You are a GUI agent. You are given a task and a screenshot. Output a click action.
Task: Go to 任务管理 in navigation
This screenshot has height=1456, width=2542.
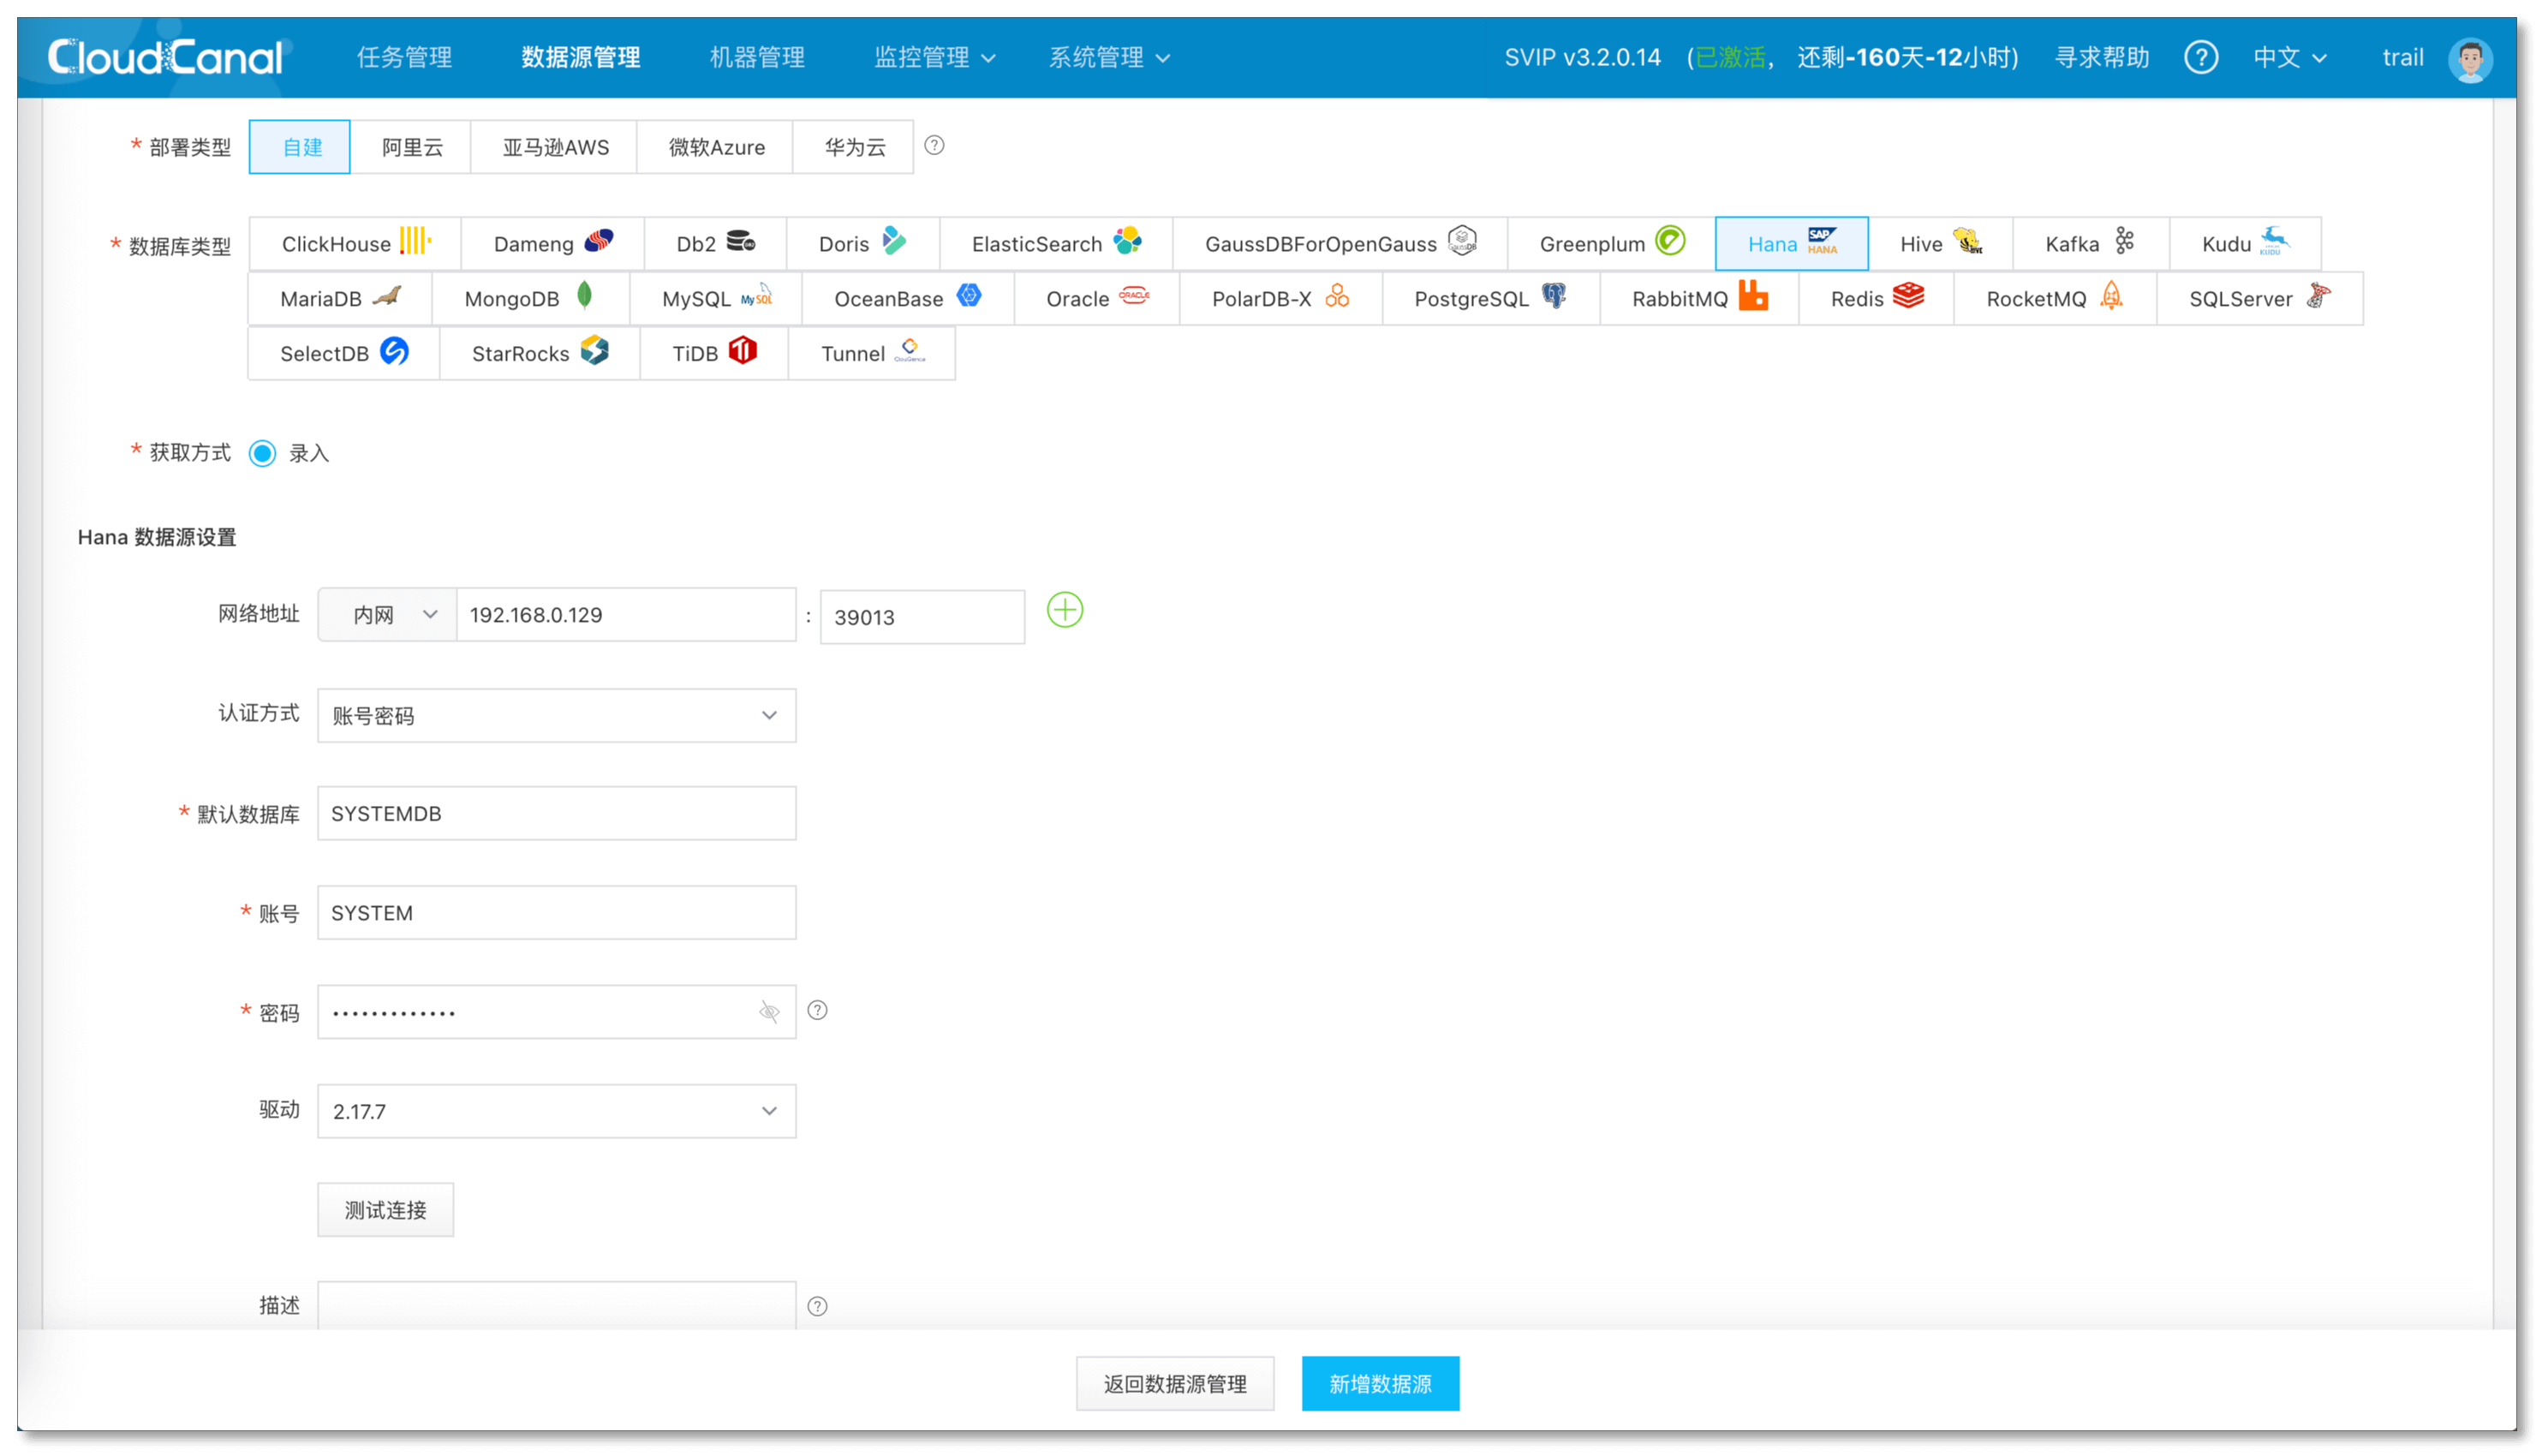point(404,57)
